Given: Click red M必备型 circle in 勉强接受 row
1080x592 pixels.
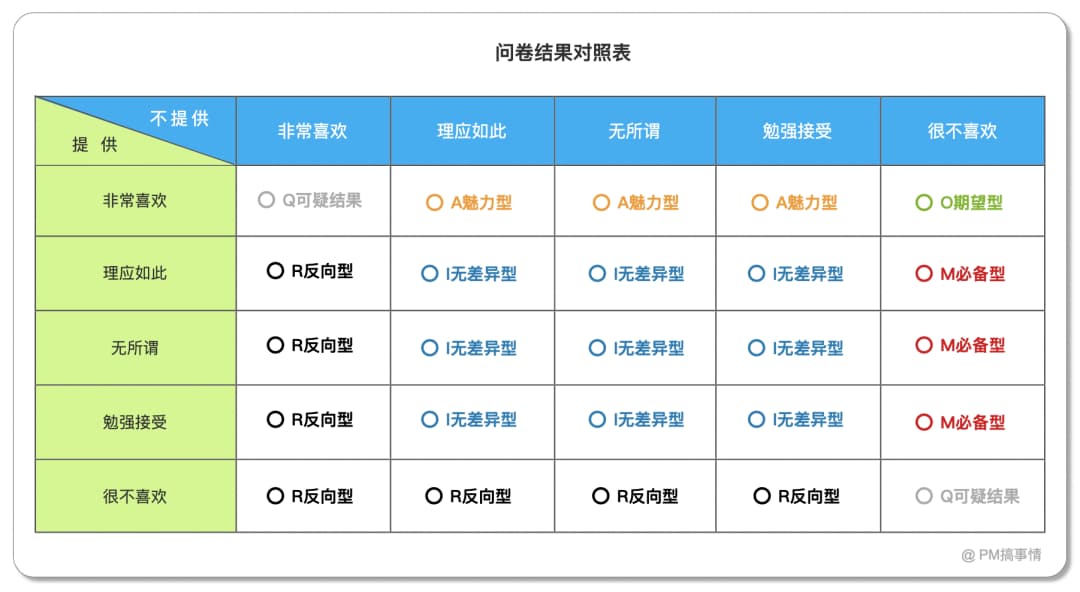Looking at the screenshot, I should 924,421.
